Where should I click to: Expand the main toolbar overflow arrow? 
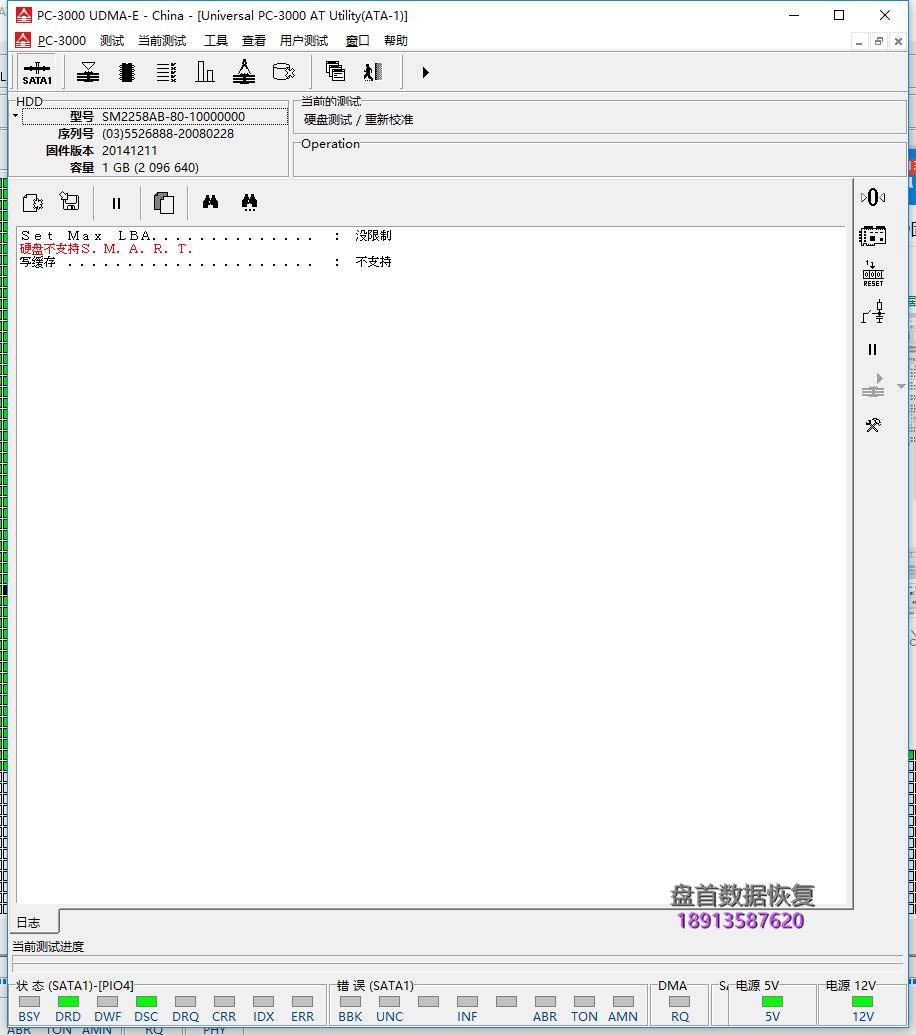(426, 72)
